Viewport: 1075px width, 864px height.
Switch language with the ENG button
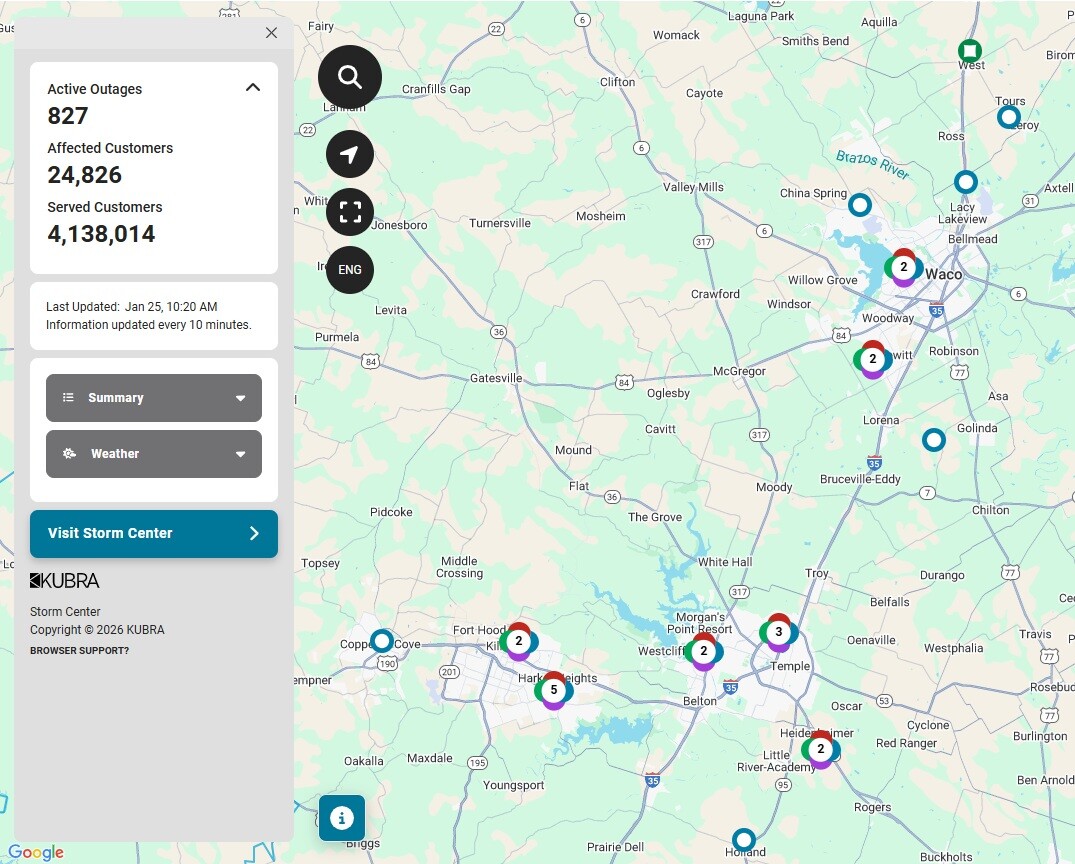tap(350, 270)
